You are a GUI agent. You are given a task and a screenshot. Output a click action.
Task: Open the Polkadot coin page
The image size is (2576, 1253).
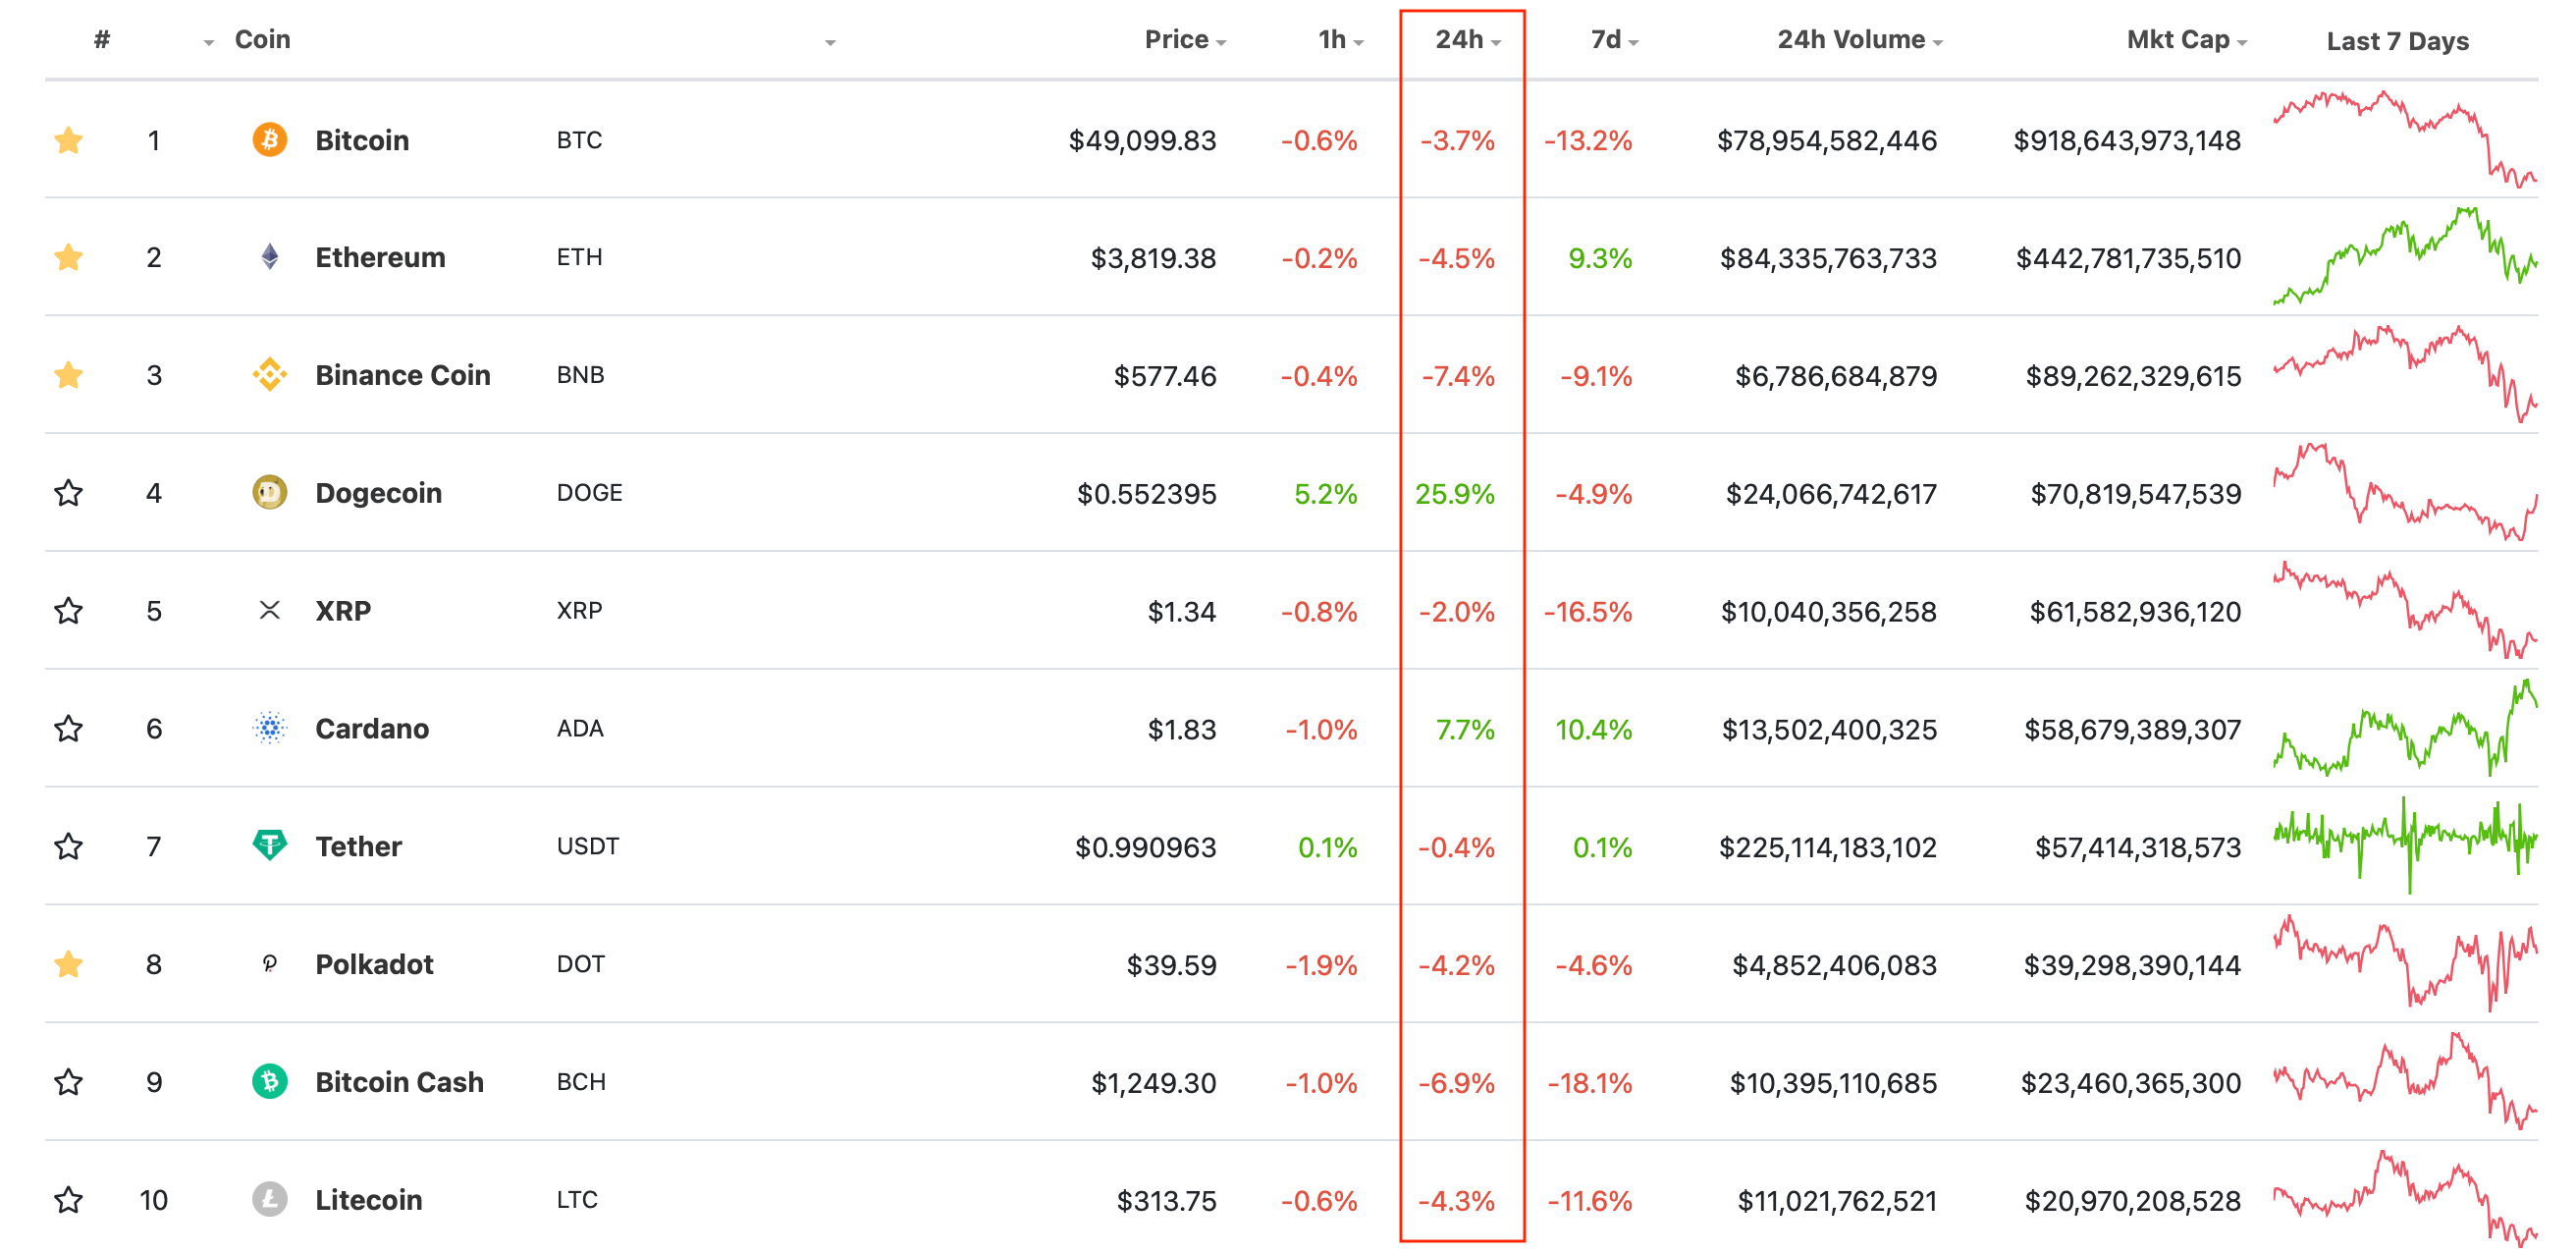tap(374, 964)
